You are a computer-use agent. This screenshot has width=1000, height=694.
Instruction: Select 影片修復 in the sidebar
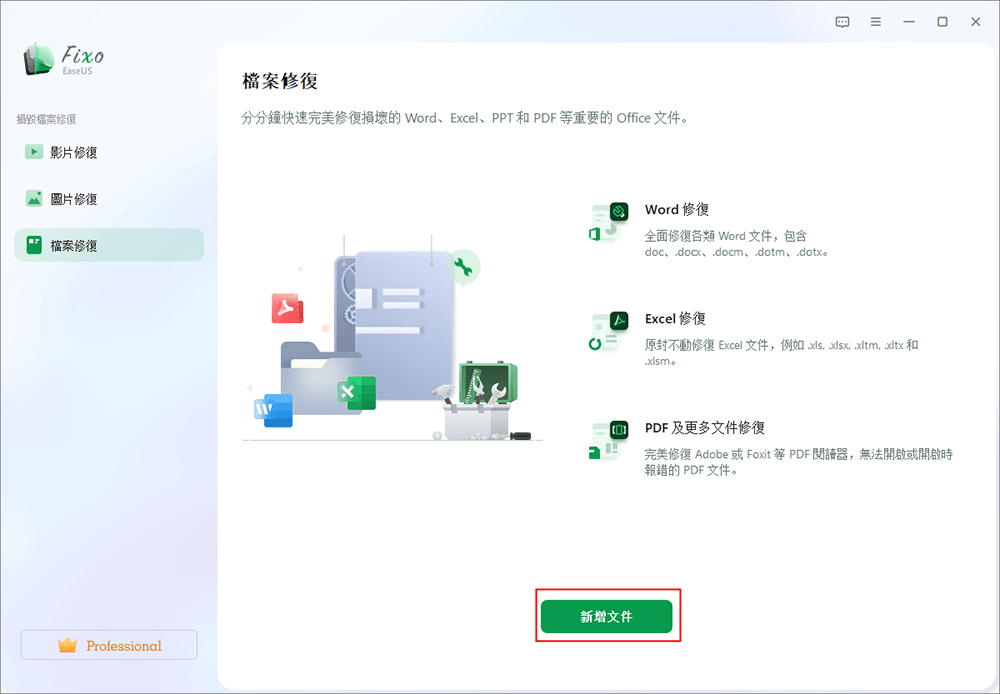tap(109, 152)
